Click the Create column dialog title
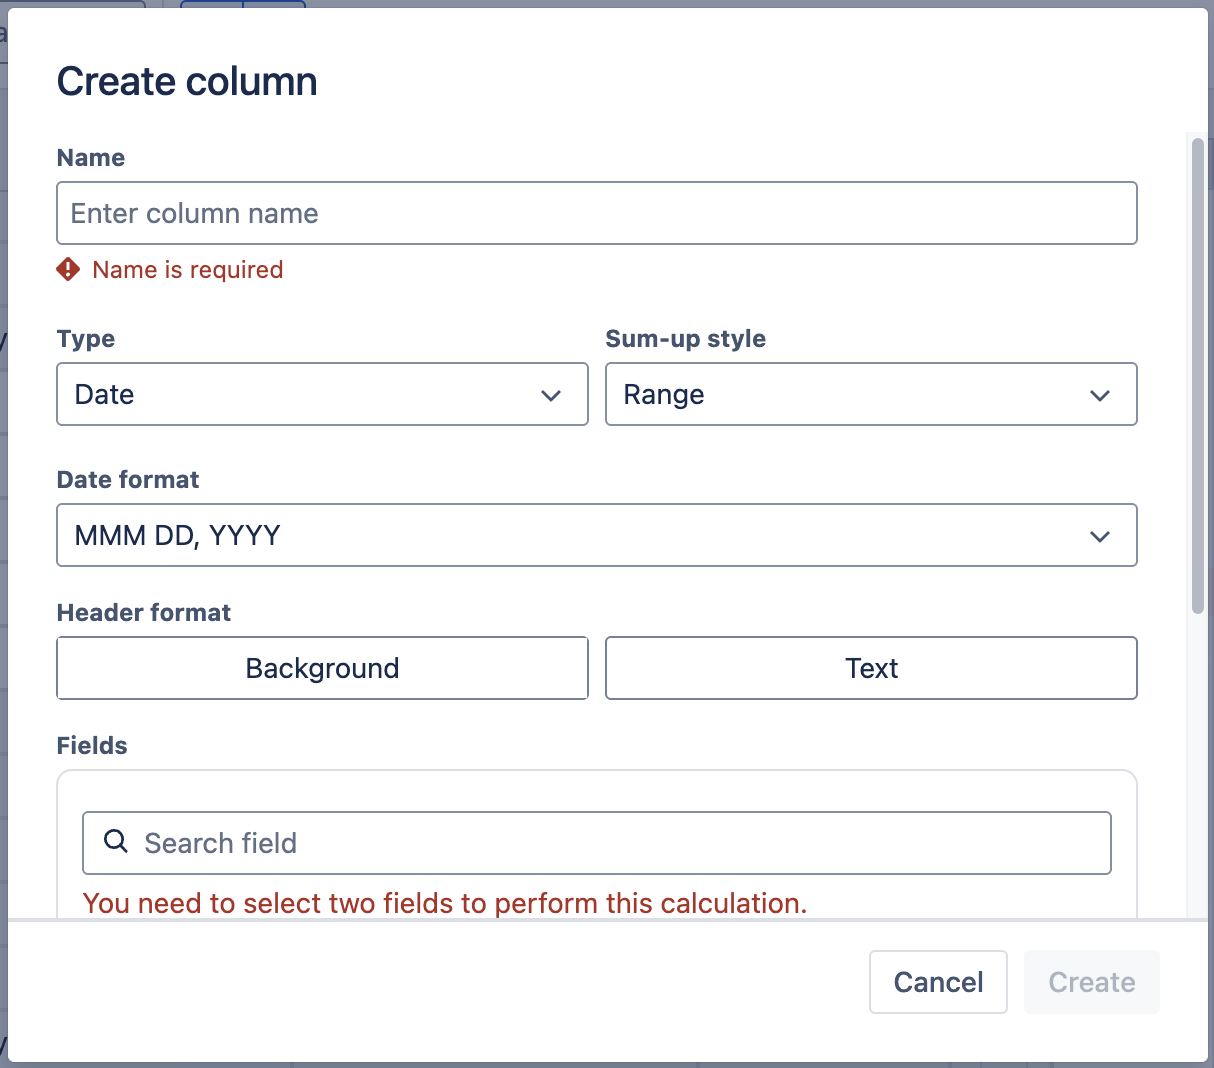This screenshot has width=1214, height=1068. (x=187, y=82)
